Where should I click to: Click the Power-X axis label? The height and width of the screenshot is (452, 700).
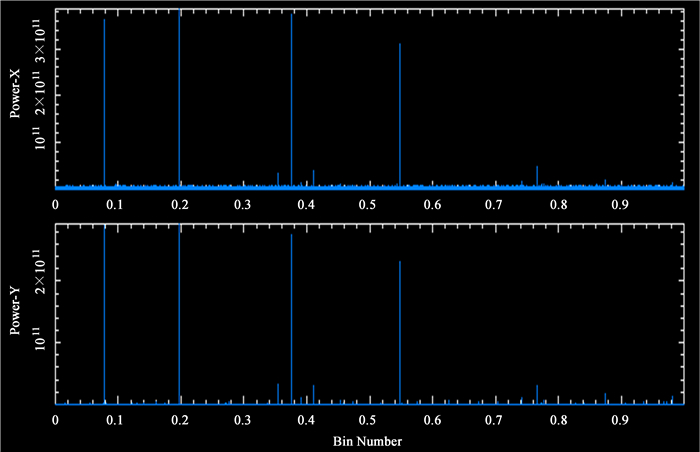(16, 97)
